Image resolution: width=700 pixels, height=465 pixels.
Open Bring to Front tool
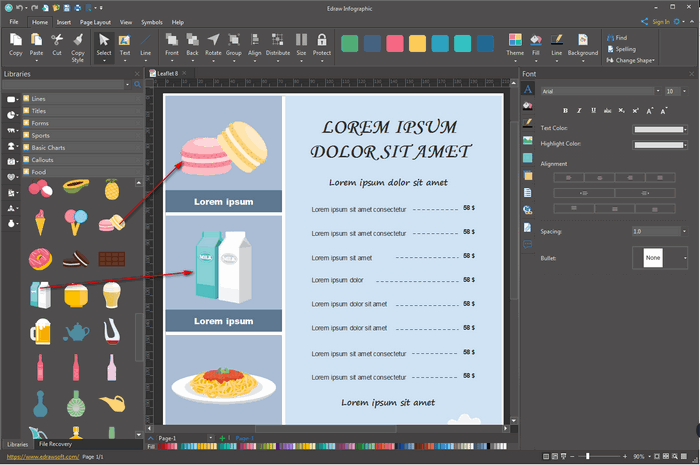coord(172,42)
